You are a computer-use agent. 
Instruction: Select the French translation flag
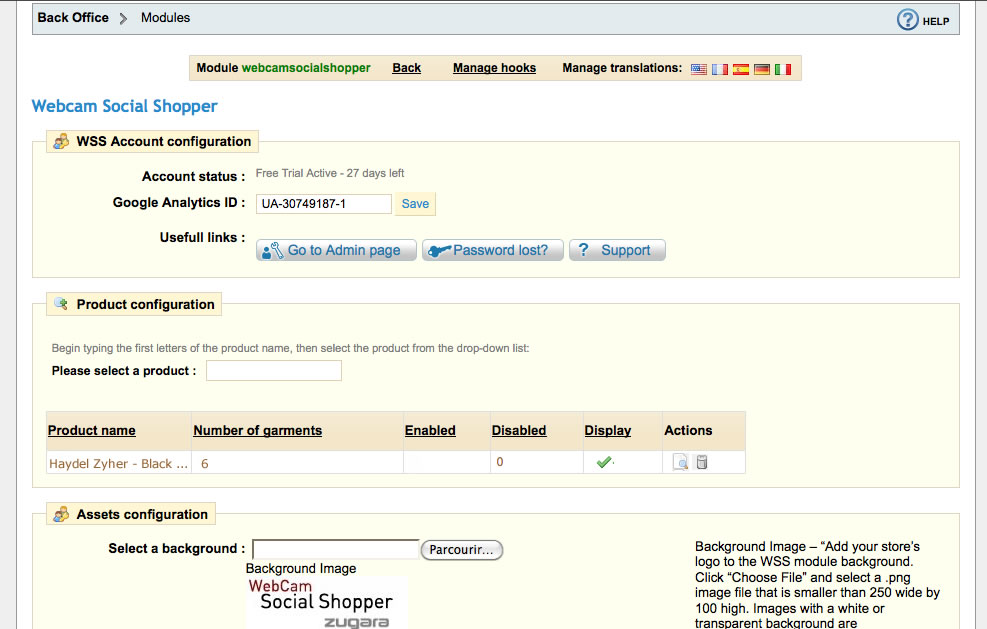pyautogui.click(x=719, y=69)
